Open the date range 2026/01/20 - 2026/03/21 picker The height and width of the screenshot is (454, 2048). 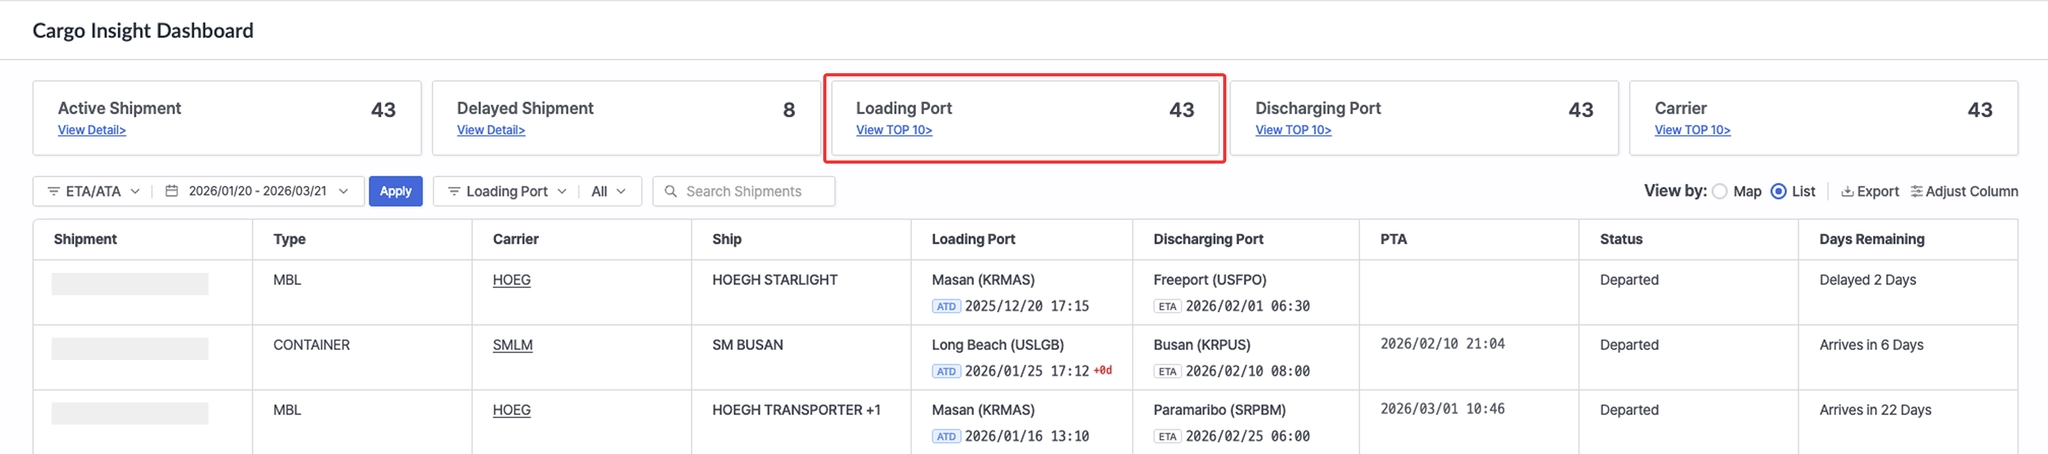coord(258,191)
